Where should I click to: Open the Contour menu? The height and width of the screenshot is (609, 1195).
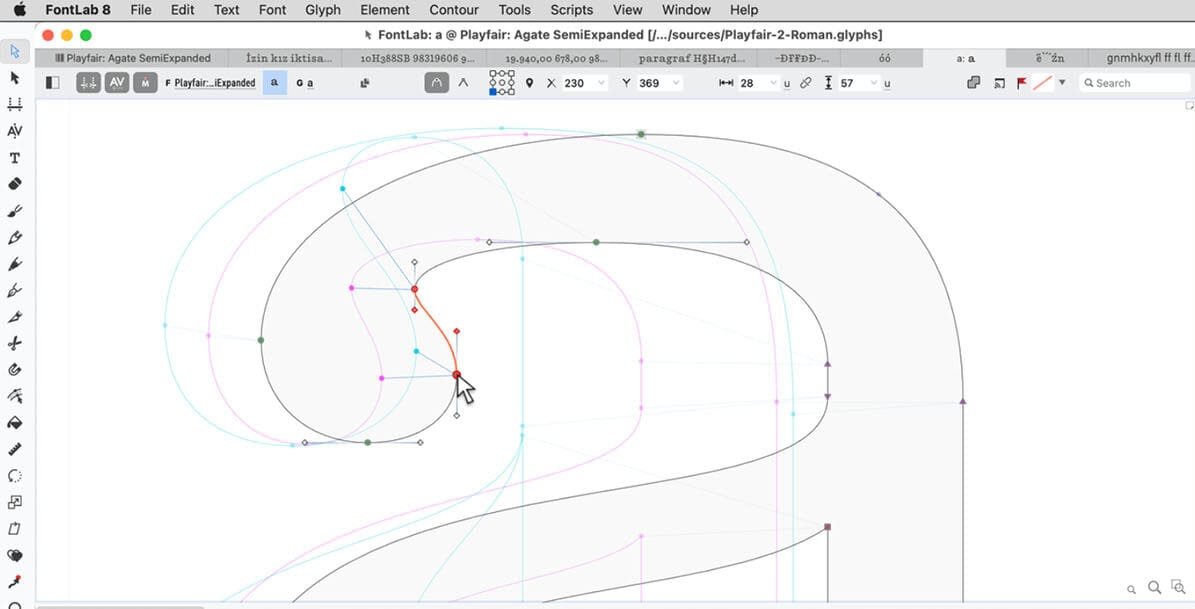click(453, 10)
